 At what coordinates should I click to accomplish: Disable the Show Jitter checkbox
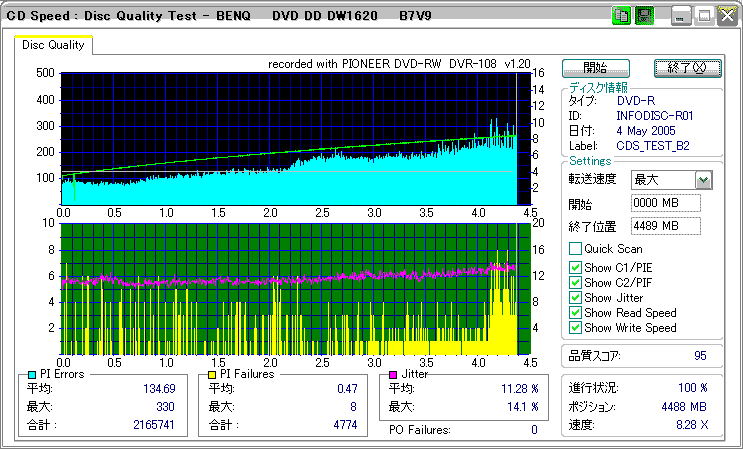[x=575, y=298]
